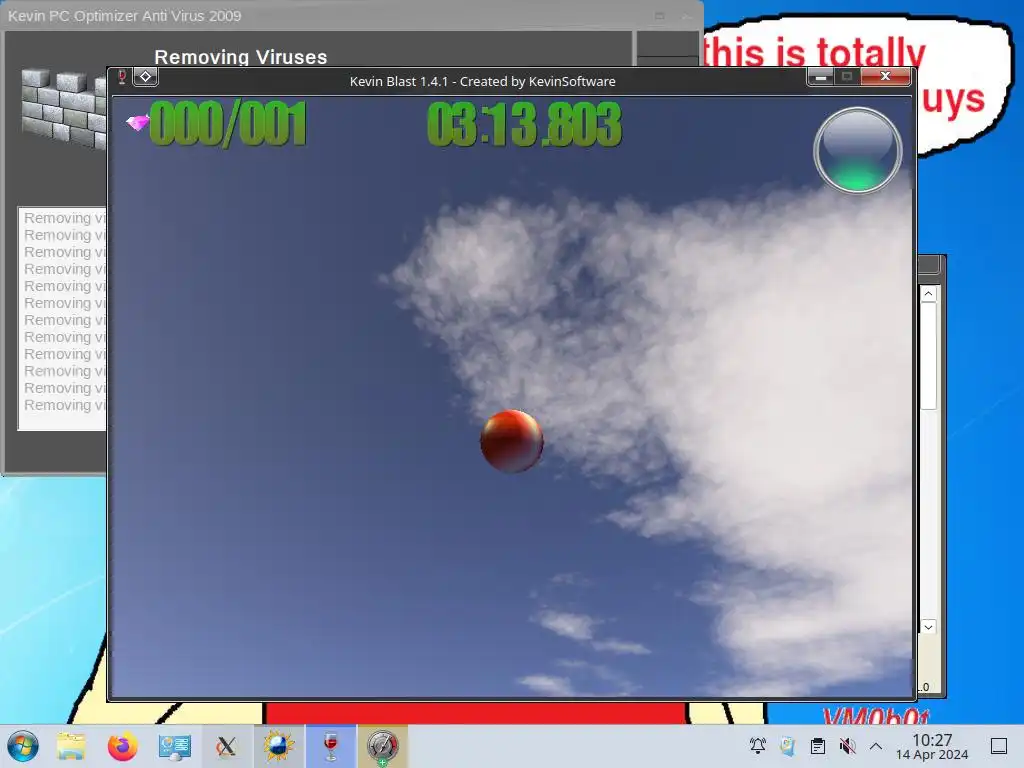Click the muted volume tray icon
This screenshot has width=1024, height=768.
(847, 746)
